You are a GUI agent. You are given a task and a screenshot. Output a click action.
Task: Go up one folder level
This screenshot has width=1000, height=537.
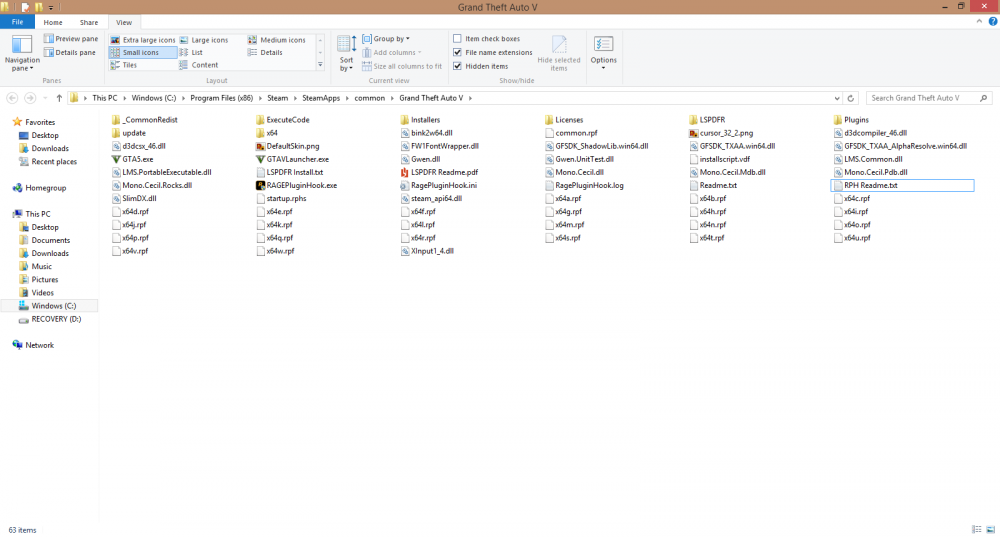click(x=59, y=98)
